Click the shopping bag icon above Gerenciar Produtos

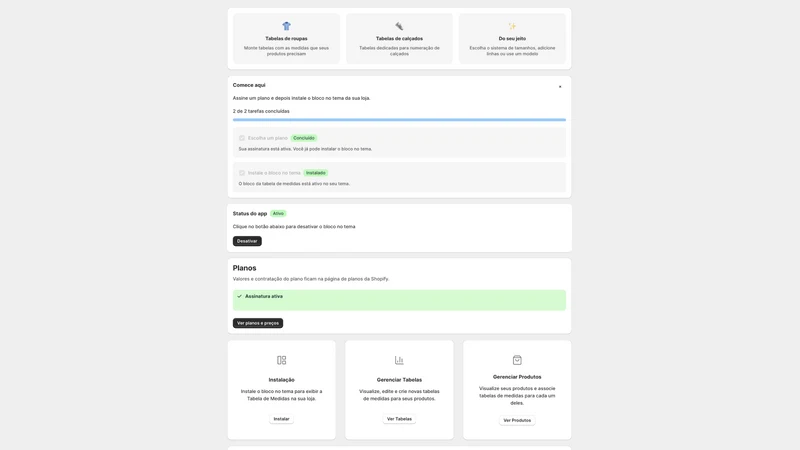[x=517, y=360]
